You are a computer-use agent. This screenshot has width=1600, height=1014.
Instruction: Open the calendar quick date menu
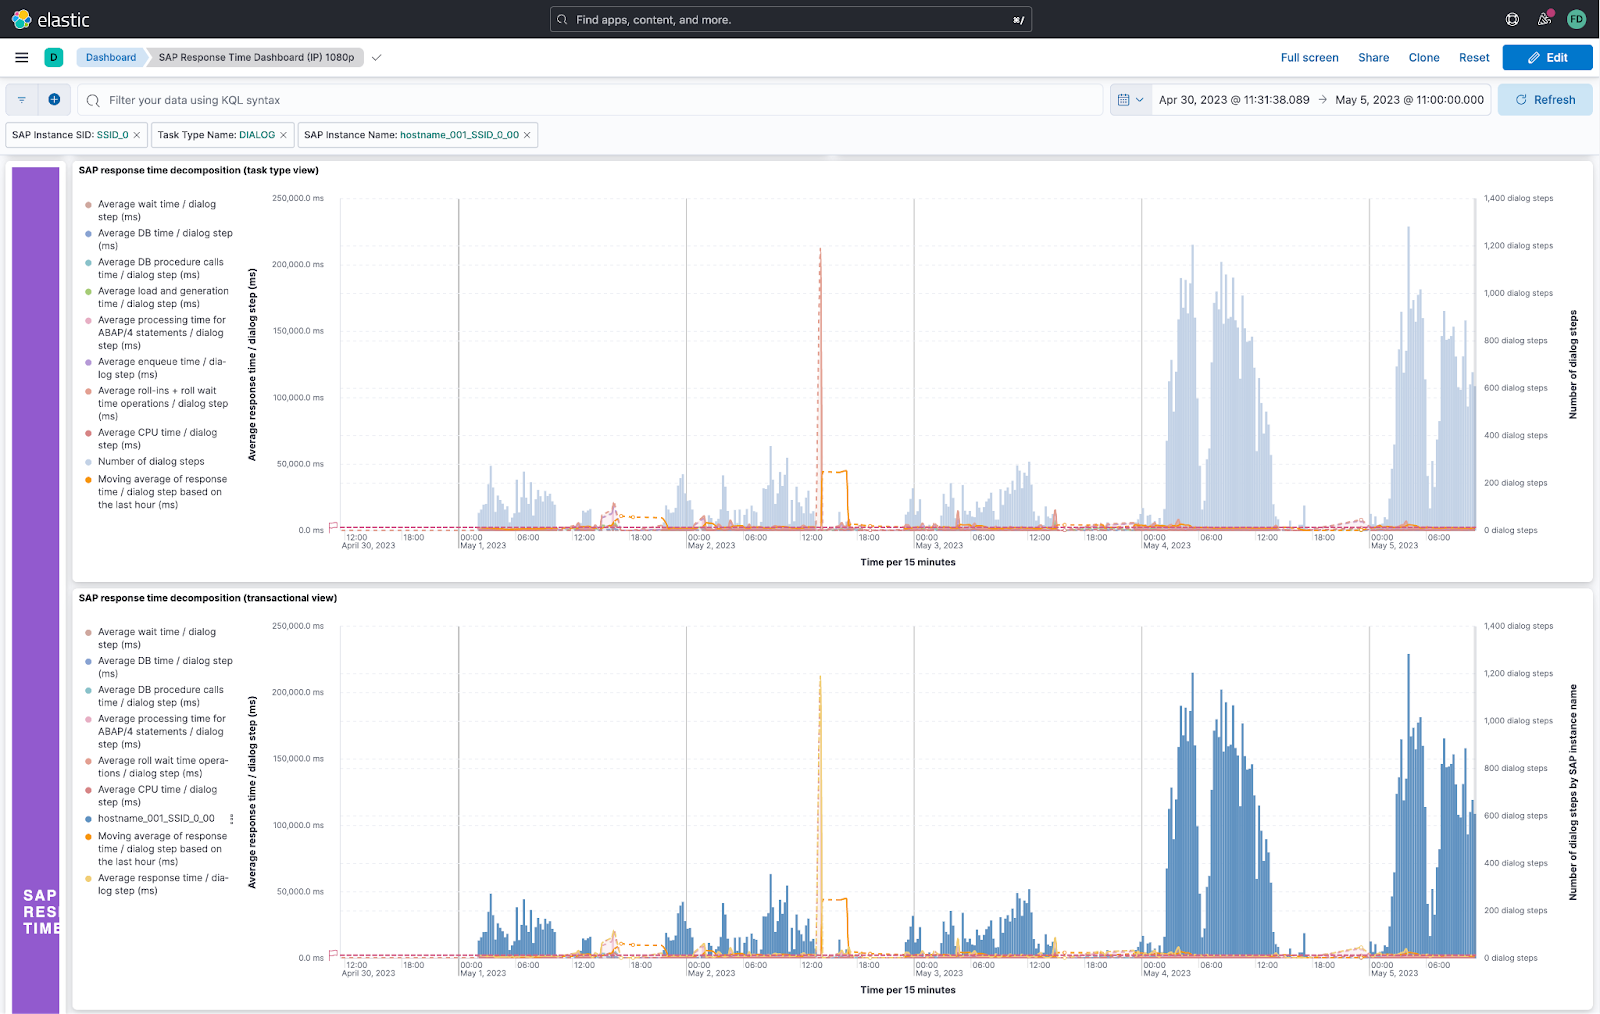click(x=1130, y=100)
